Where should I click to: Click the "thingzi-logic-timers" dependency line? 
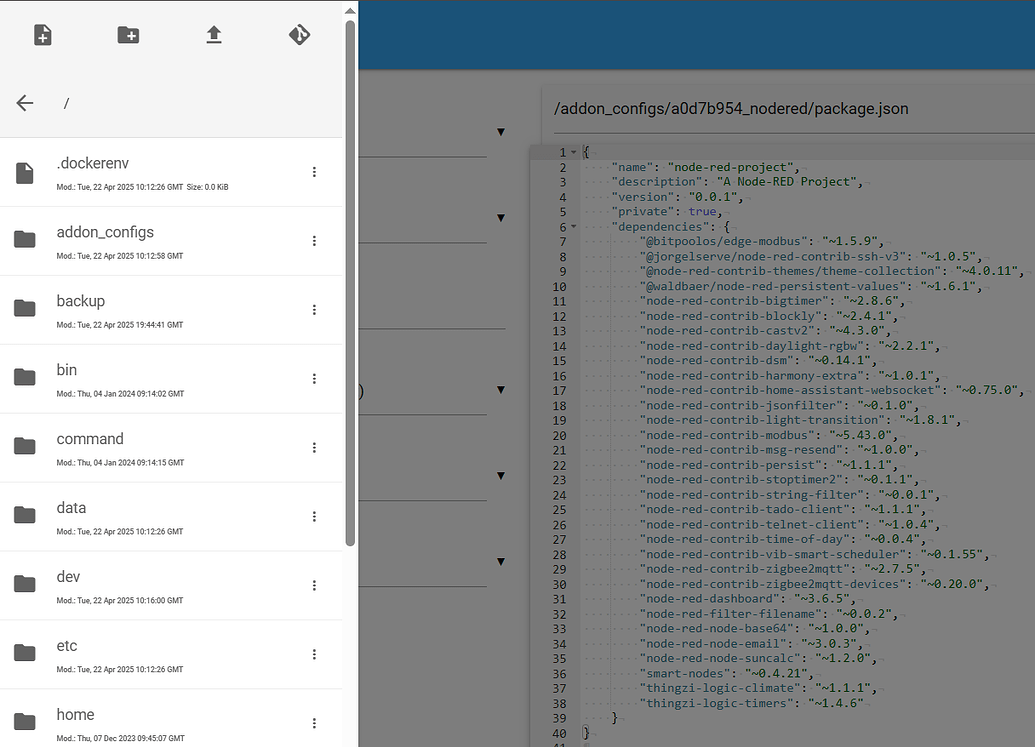tap(752, 703)
